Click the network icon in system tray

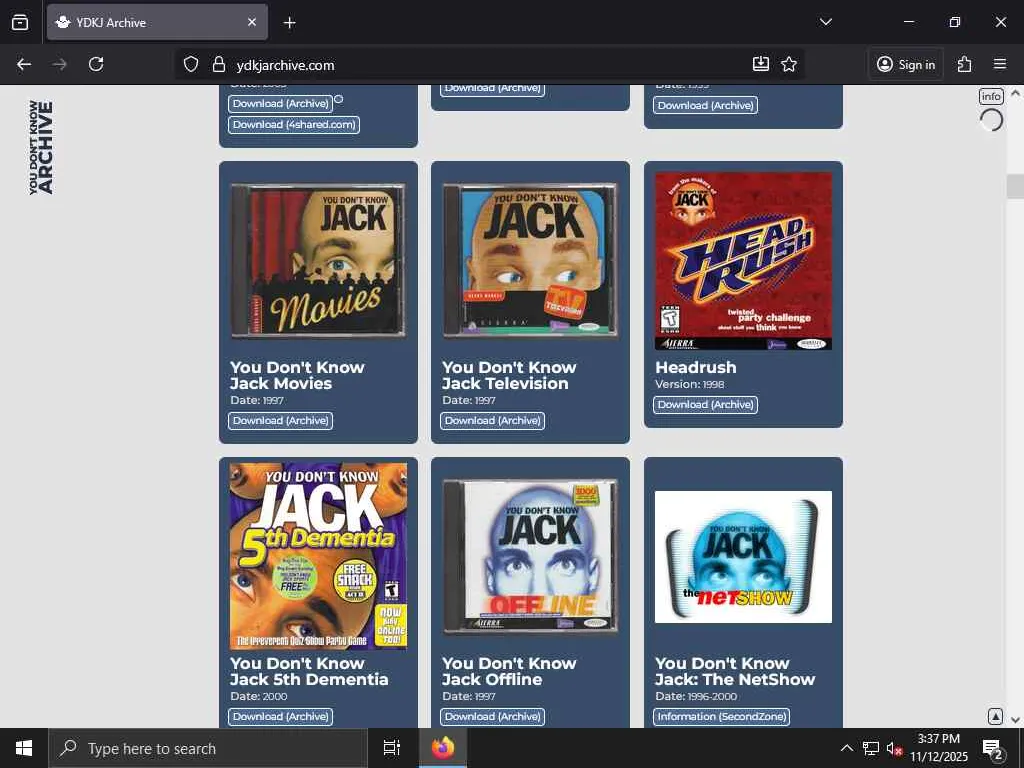(x=871, y=748)
